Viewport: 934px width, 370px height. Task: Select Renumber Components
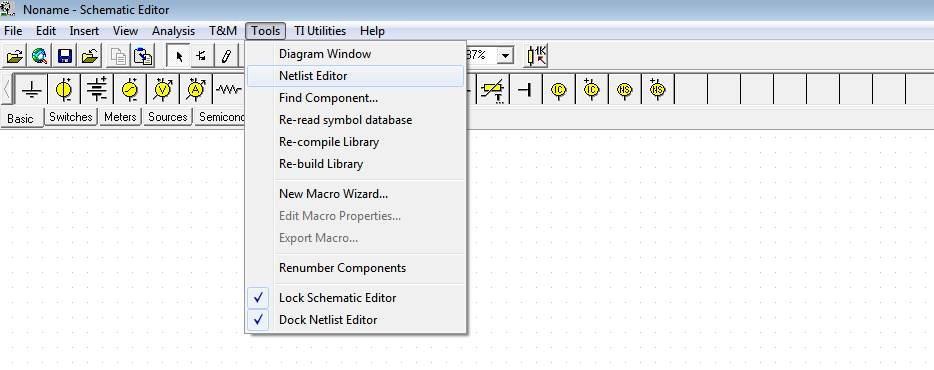coord(356,268)
